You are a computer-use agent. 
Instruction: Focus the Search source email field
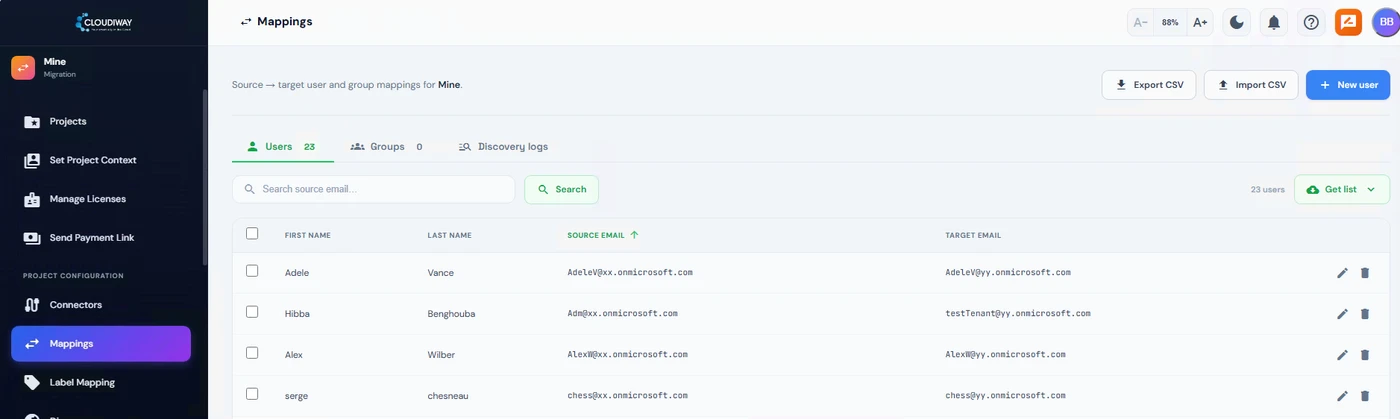pyautogui.click(x=373, y=189)
